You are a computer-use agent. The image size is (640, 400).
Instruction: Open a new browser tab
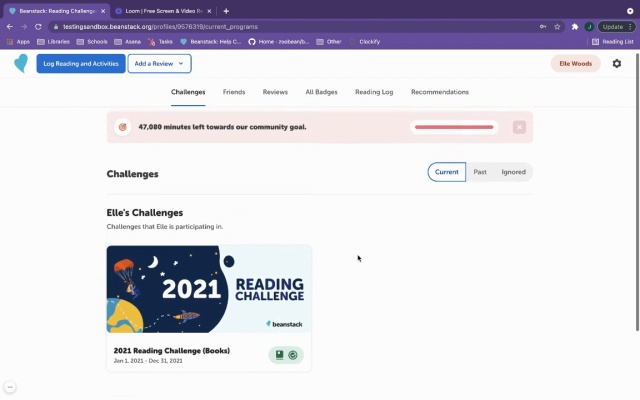[x=226, y=11]
